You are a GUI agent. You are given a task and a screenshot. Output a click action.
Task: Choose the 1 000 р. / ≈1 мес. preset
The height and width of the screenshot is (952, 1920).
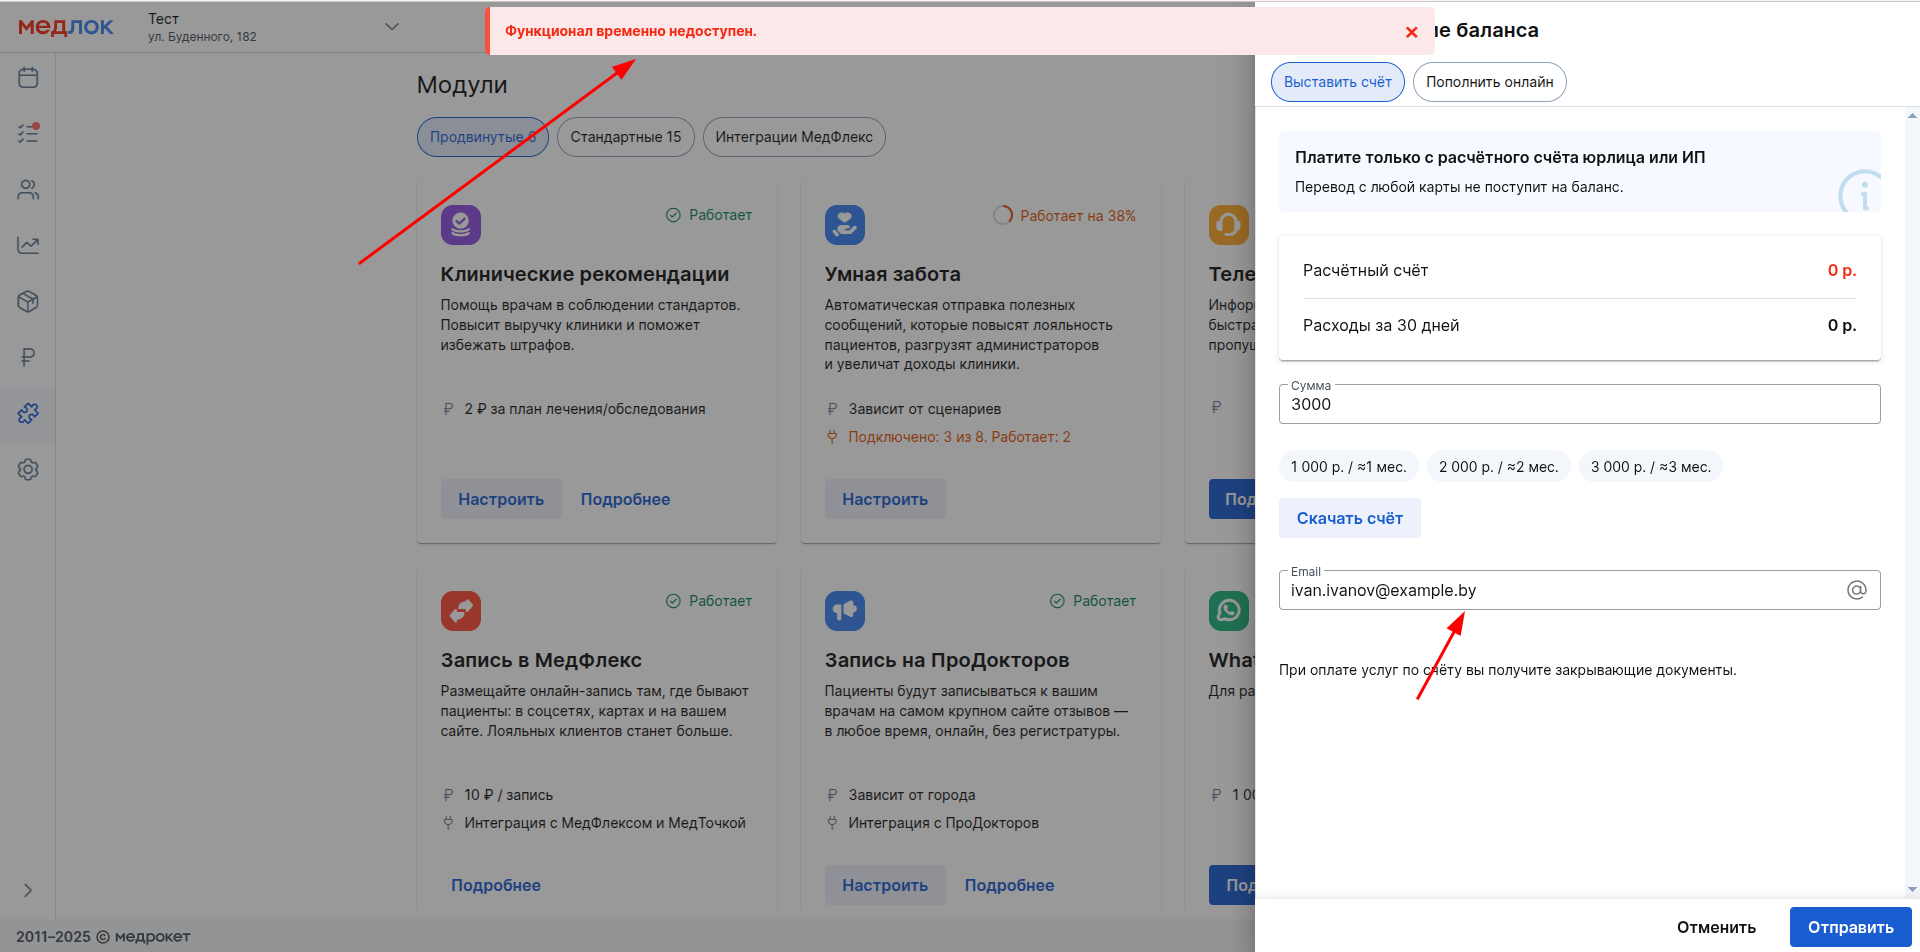[x=1349, y=467]
